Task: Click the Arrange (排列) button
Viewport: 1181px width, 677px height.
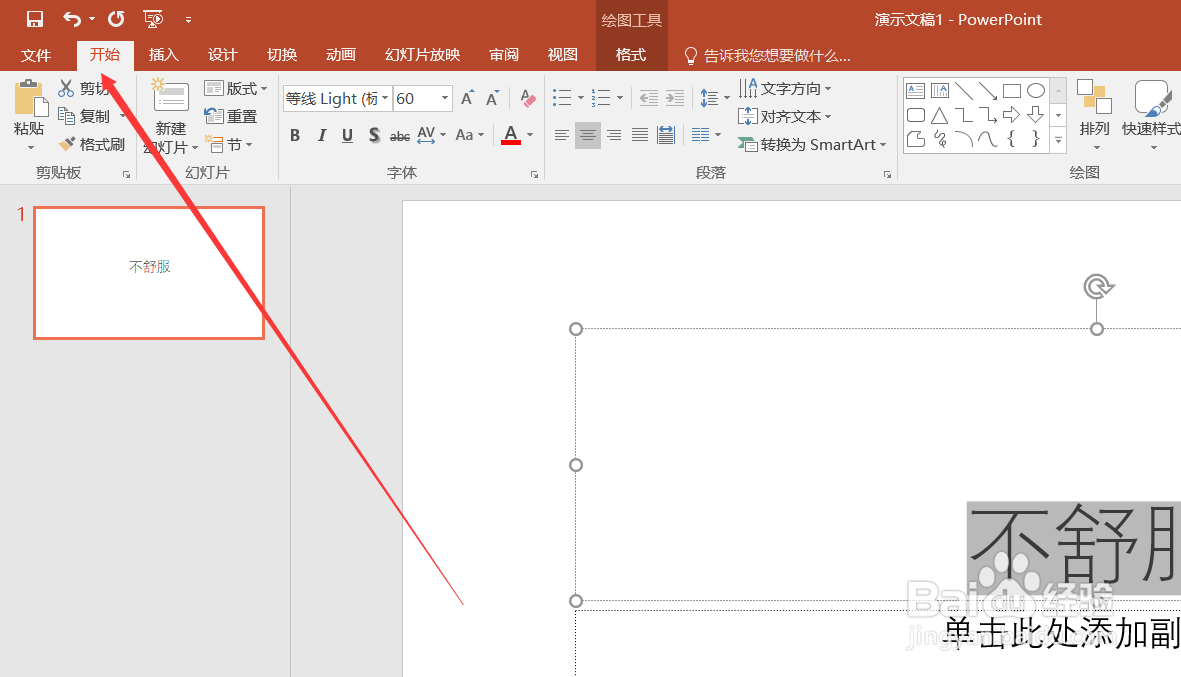Action: (x=1094, y=115)
